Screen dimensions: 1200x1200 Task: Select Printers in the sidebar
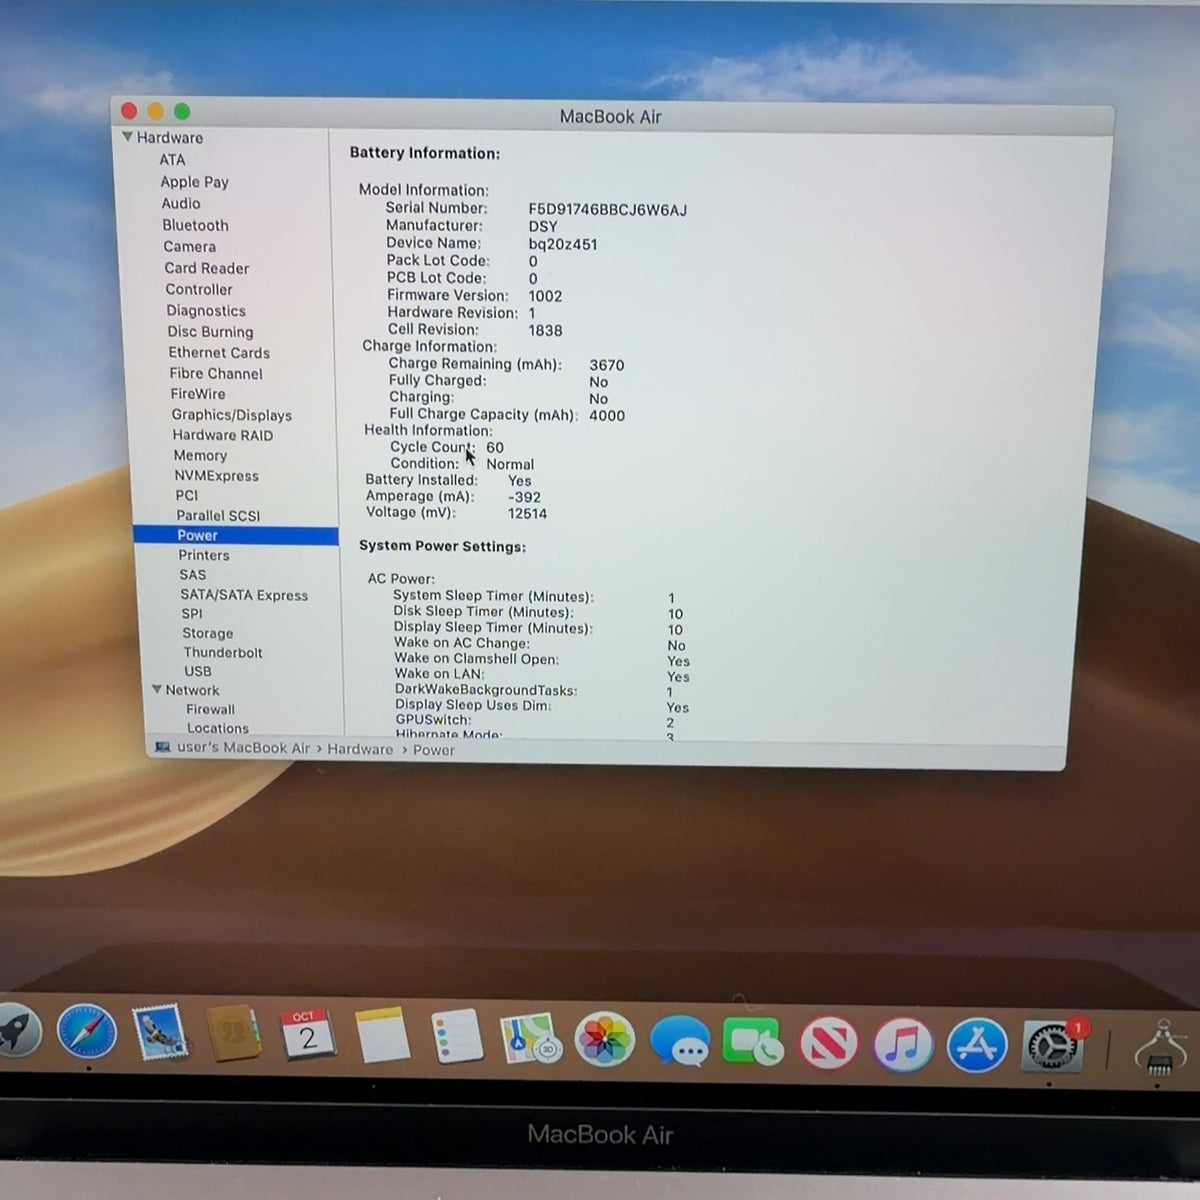(x=204, y=555)
